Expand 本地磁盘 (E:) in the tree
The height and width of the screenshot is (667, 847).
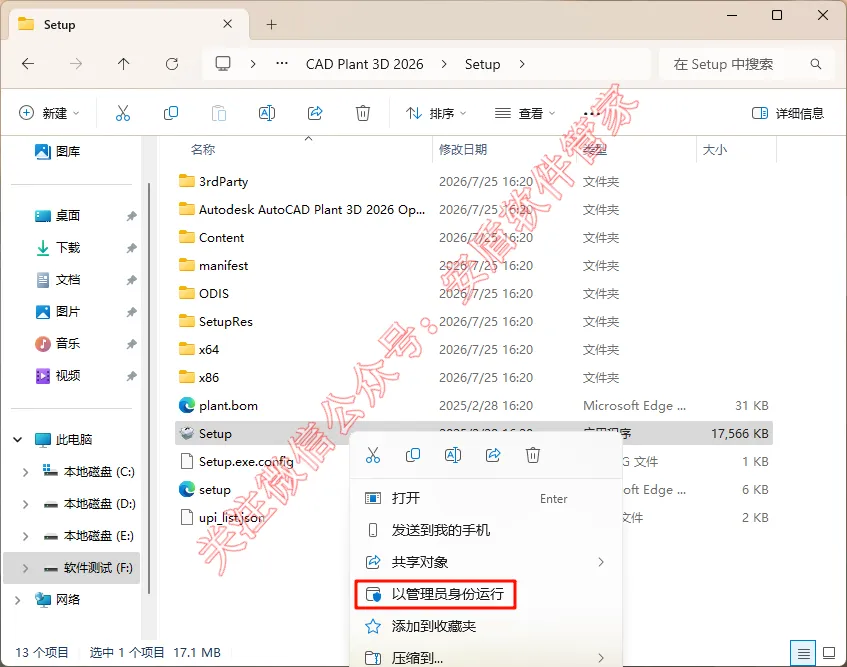[x=25, y=536]
